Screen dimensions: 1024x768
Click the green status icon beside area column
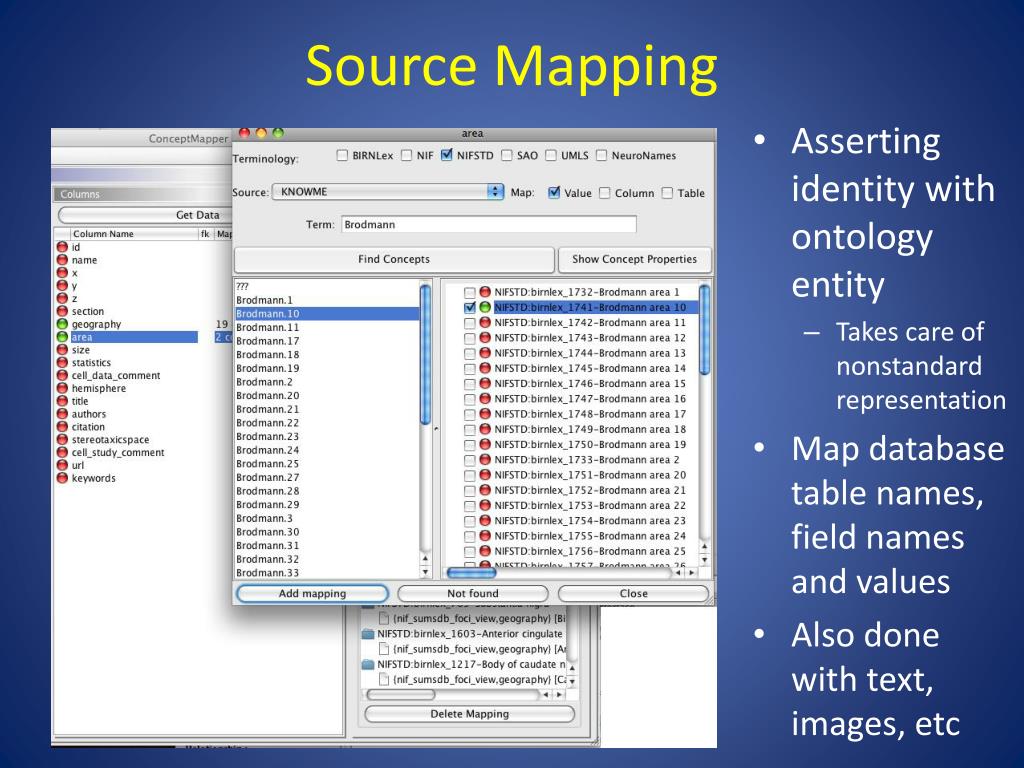tap(62, 337)
